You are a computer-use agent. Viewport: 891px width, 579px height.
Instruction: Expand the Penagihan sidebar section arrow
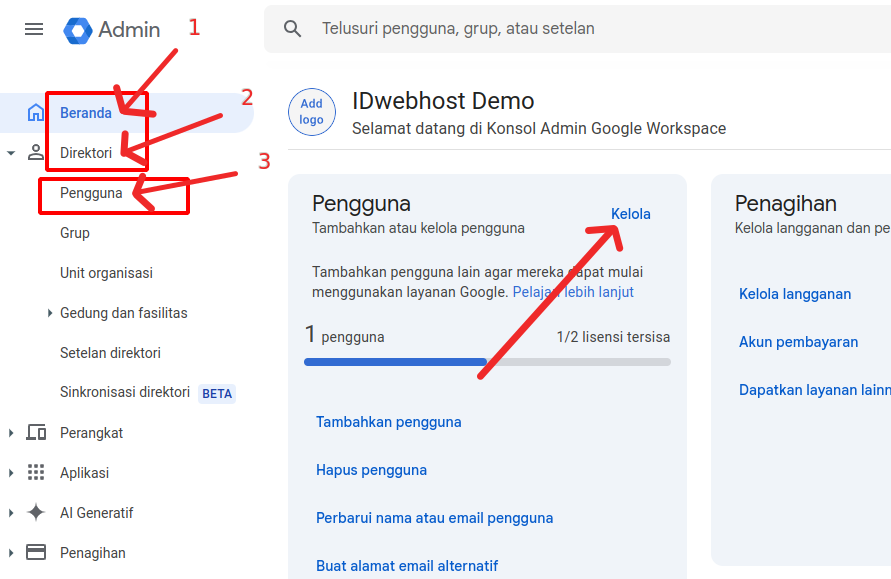(x=11, y=553)
